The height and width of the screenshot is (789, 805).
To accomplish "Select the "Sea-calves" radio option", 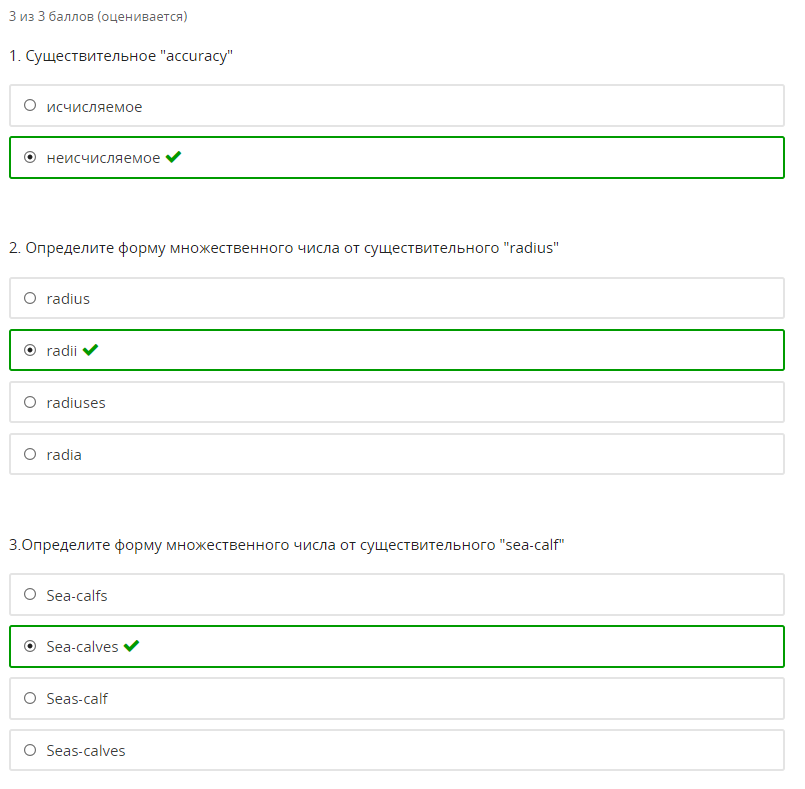I will point(30,646).
